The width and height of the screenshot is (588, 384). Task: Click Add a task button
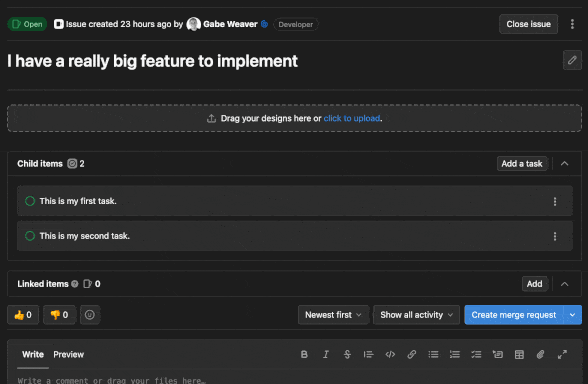(522, 164)
